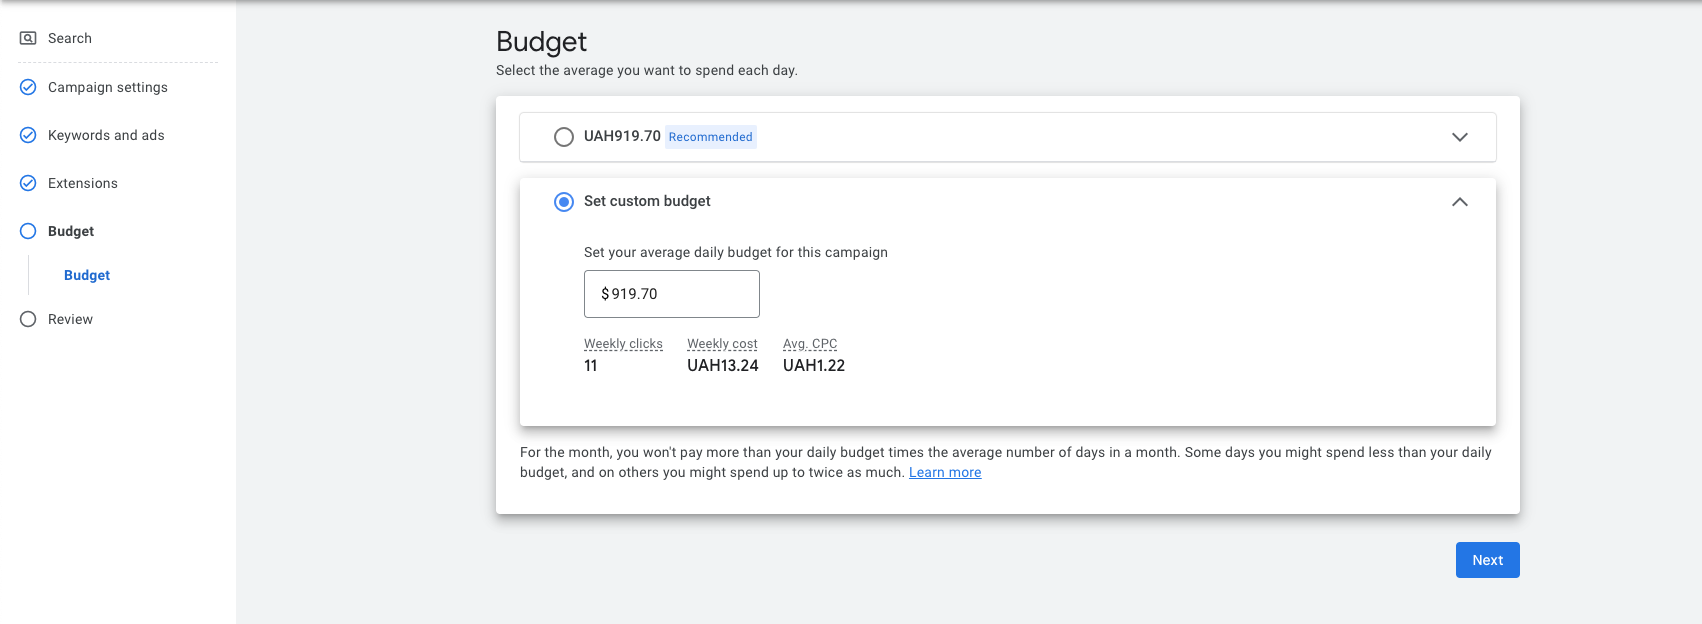
Task: Click the Search magnifier icon in sidebar
Action: point(28,38)
